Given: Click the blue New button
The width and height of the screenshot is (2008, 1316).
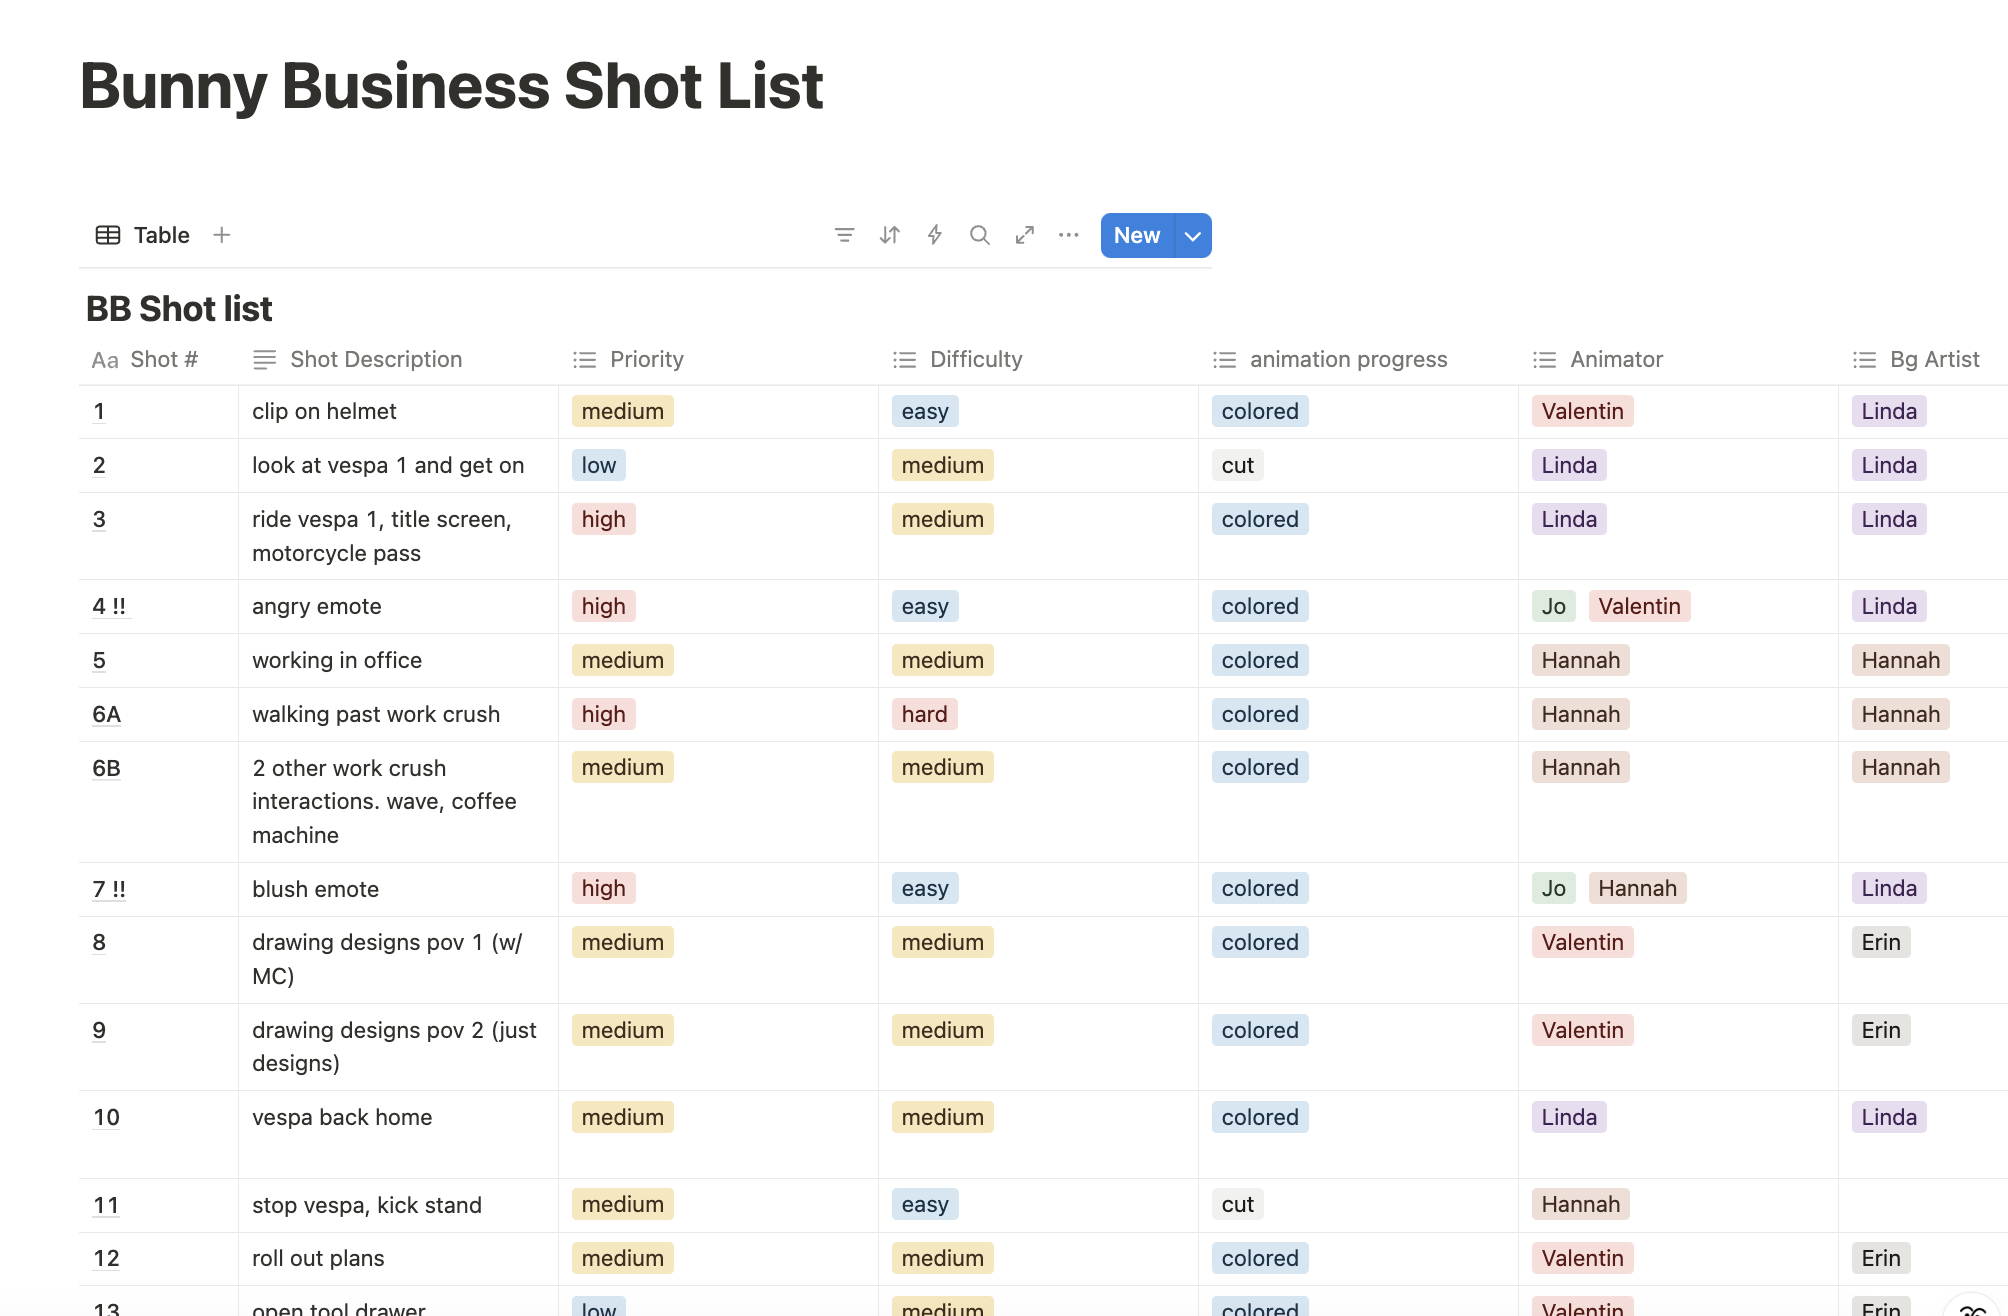Looking at the screenshot, I should [x=1137, y=235].
